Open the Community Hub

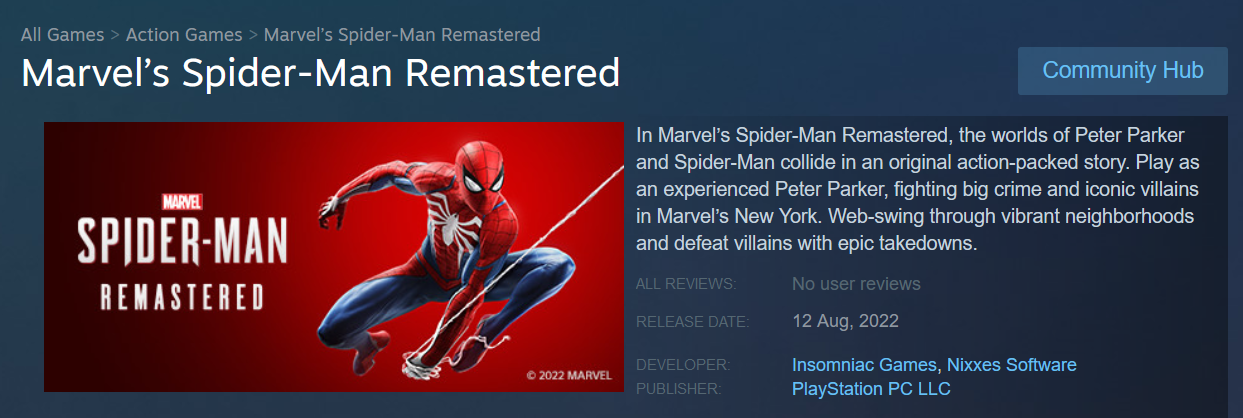coord(1122,71)
